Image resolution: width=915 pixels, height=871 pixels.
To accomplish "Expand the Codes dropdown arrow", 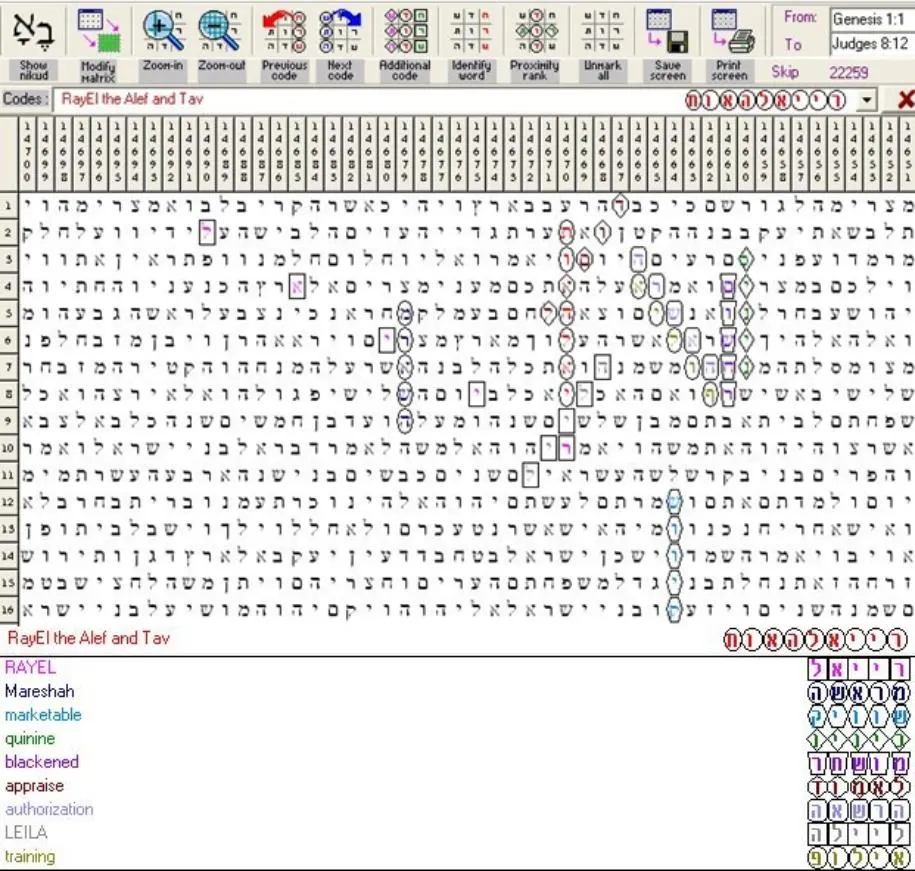I will [x=867, y=100].
